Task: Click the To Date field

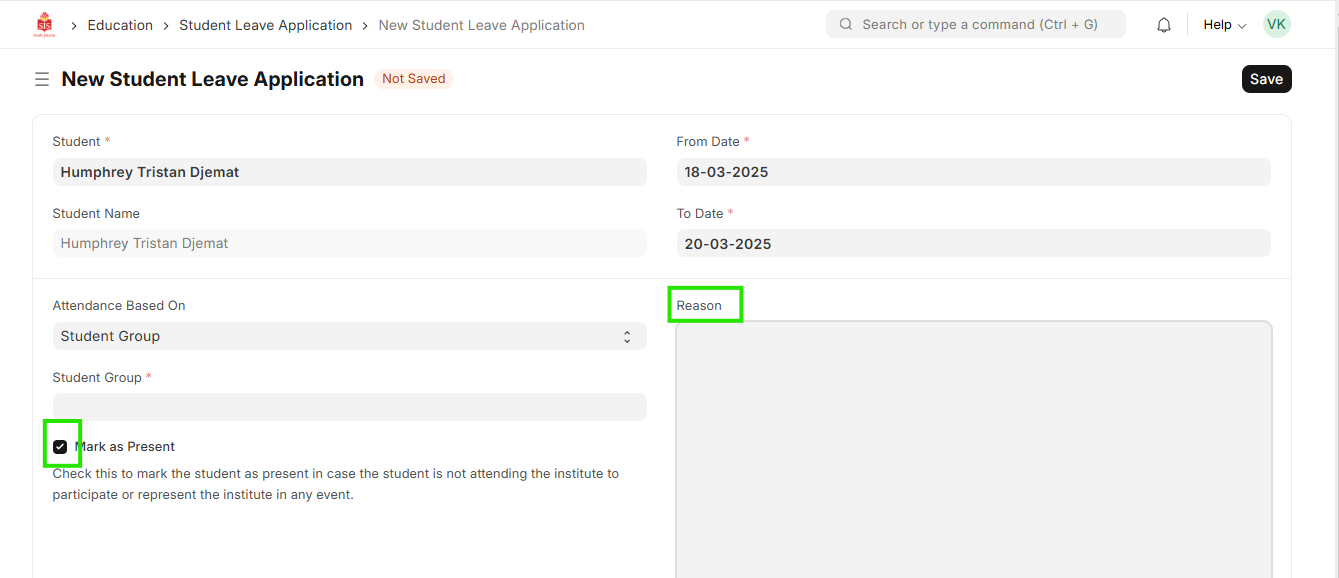Action: coord(972,243)
